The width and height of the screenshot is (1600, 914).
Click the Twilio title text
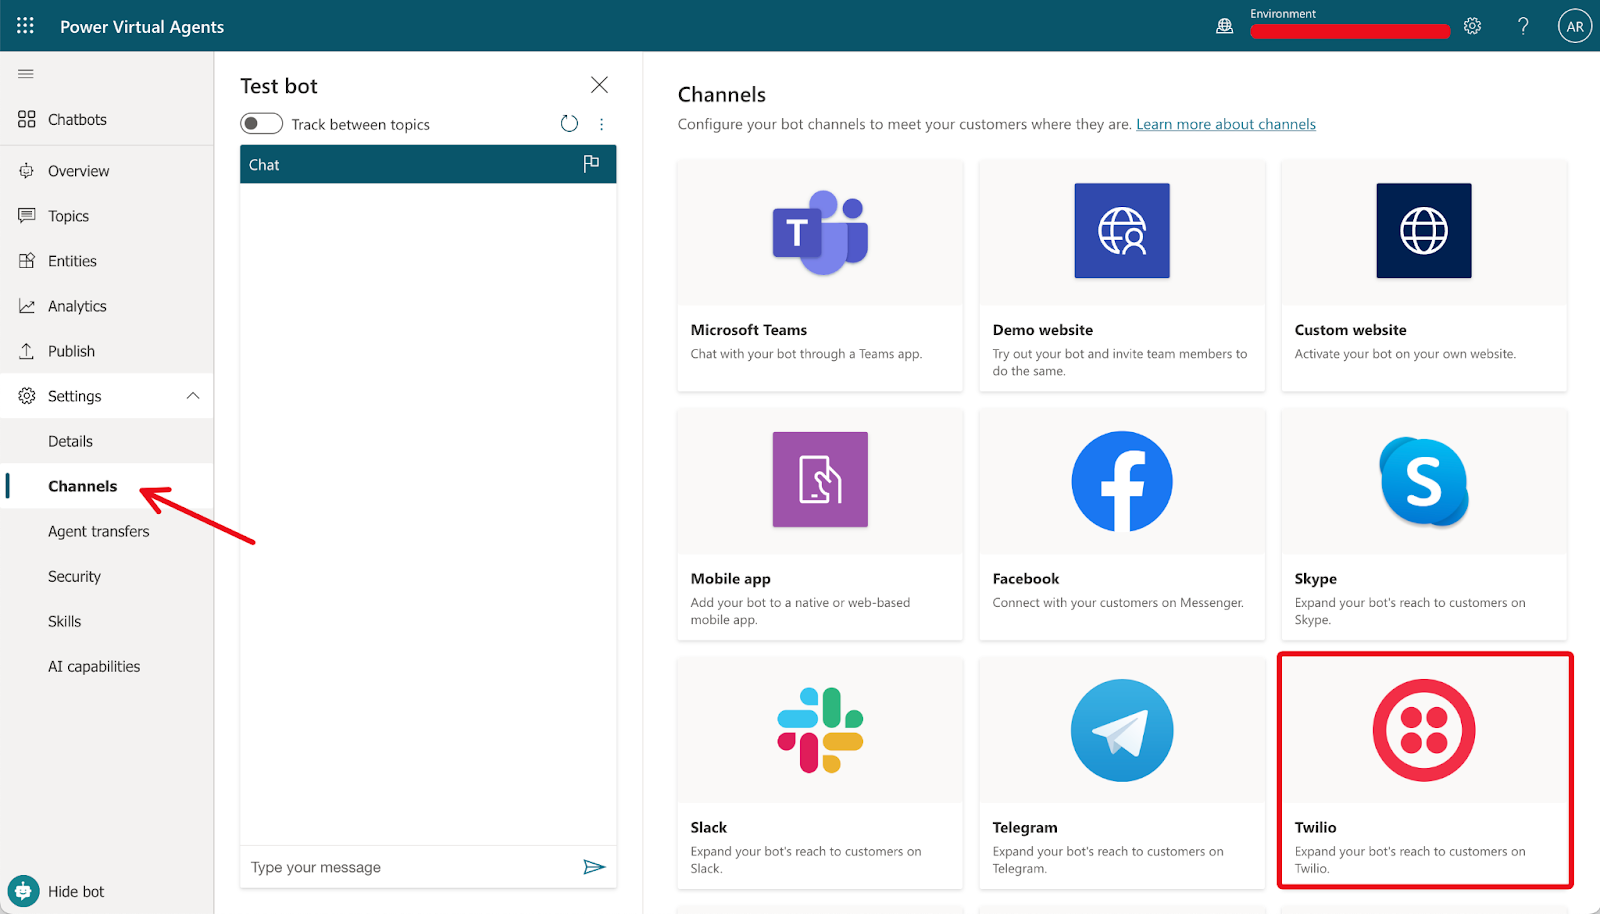click(x=1315, y=828)
